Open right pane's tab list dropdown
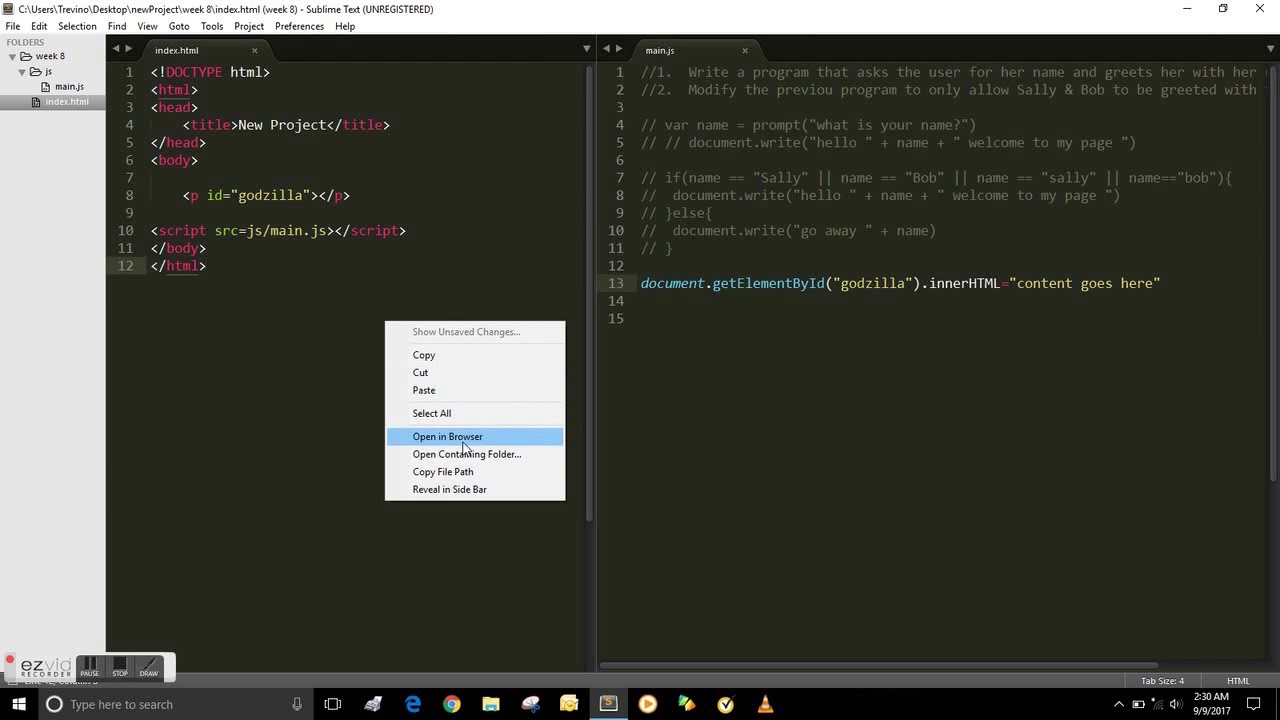Image resolution: width=1280 pixels, height=720 pixels. pos(1271,49)
